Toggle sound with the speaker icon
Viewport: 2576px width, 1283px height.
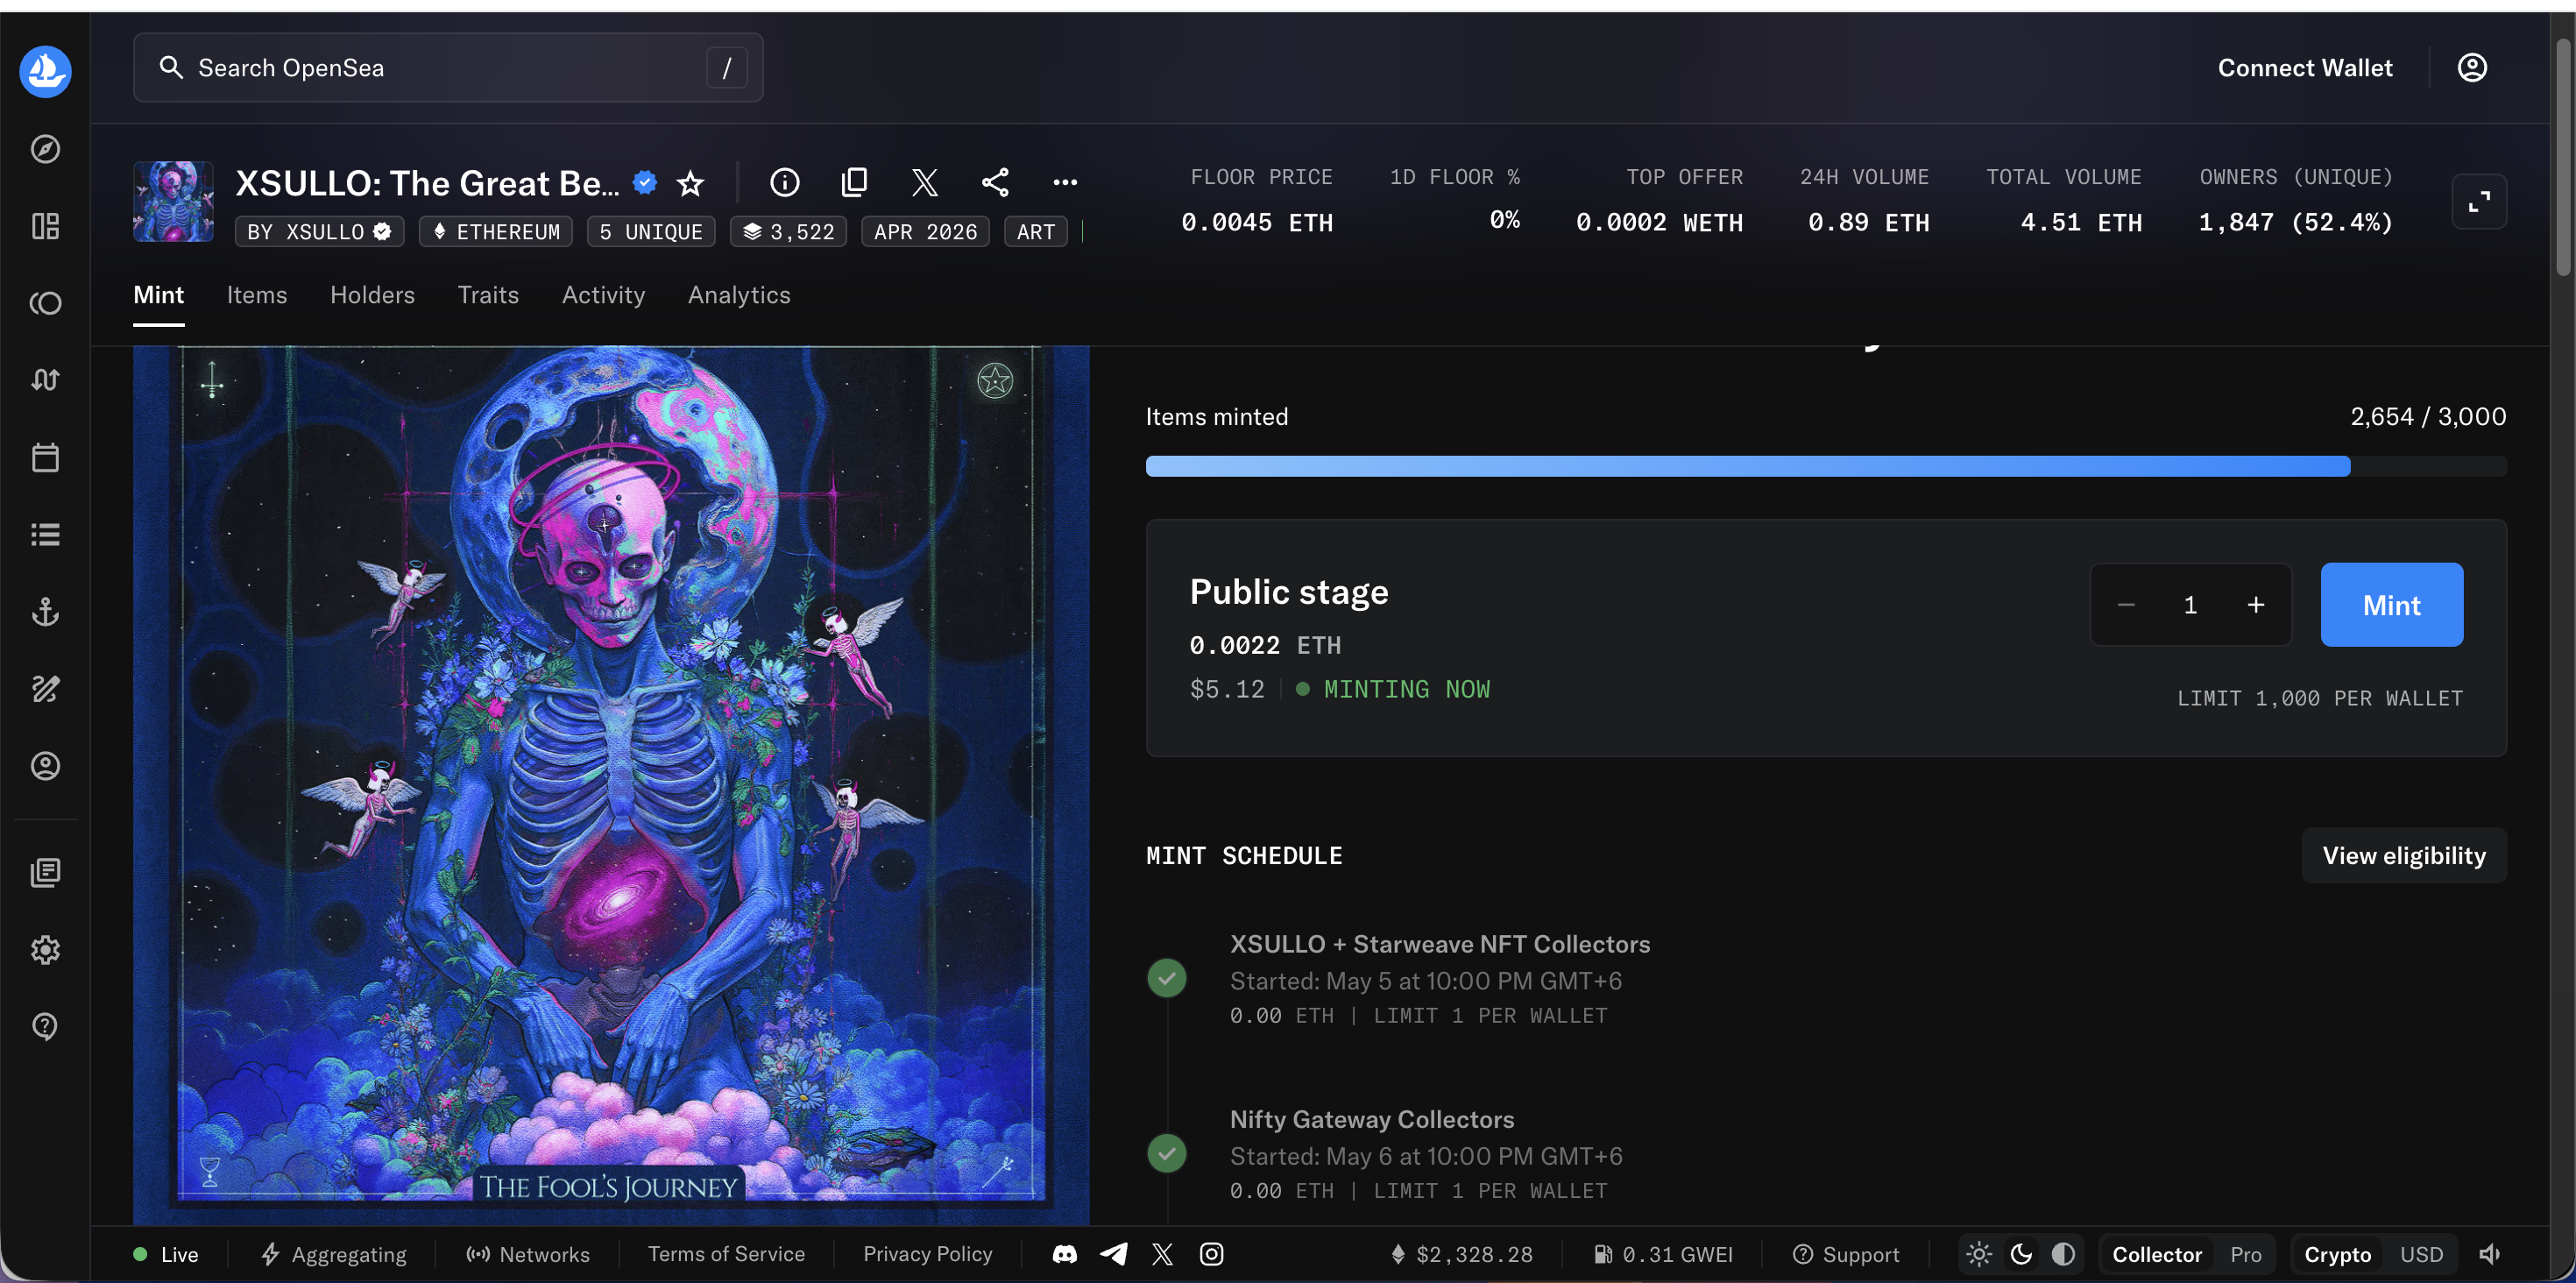click(x=2490, y=1254)
